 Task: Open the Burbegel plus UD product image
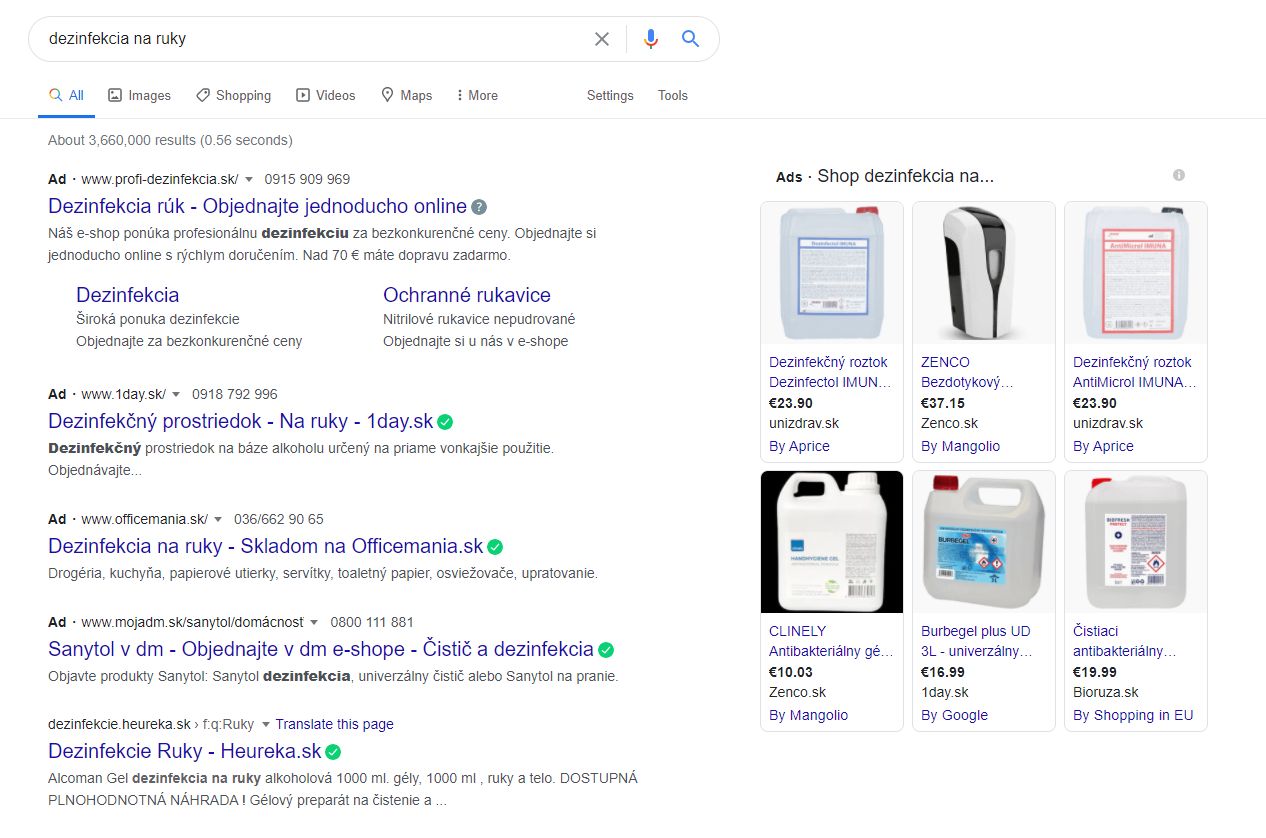click(x=984, y=542)
